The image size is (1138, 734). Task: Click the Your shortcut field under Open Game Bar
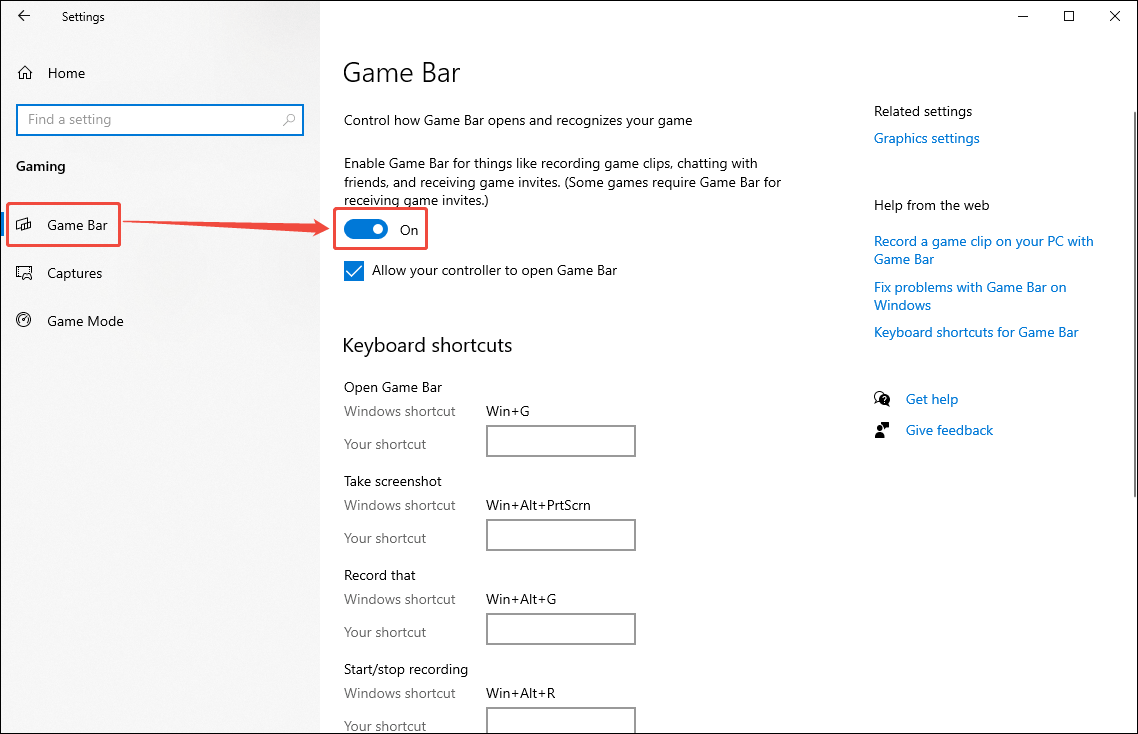pyautogui.click(x=560, y=441)
